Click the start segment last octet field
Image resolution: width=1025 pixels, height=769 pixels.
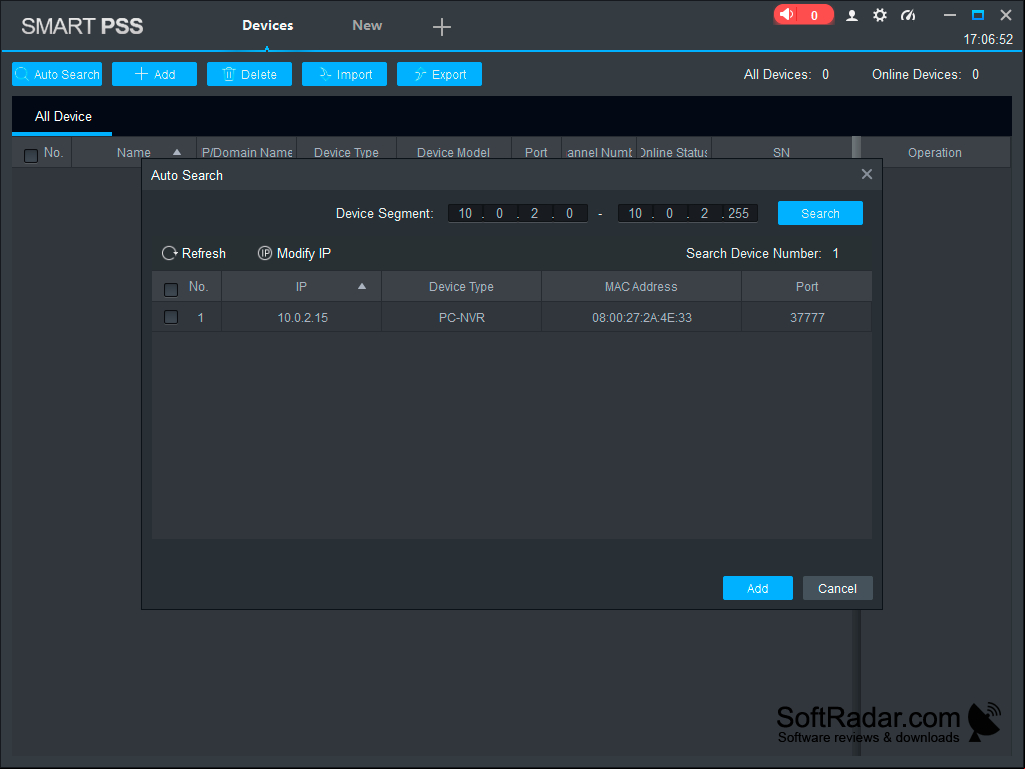click(569, 213)
